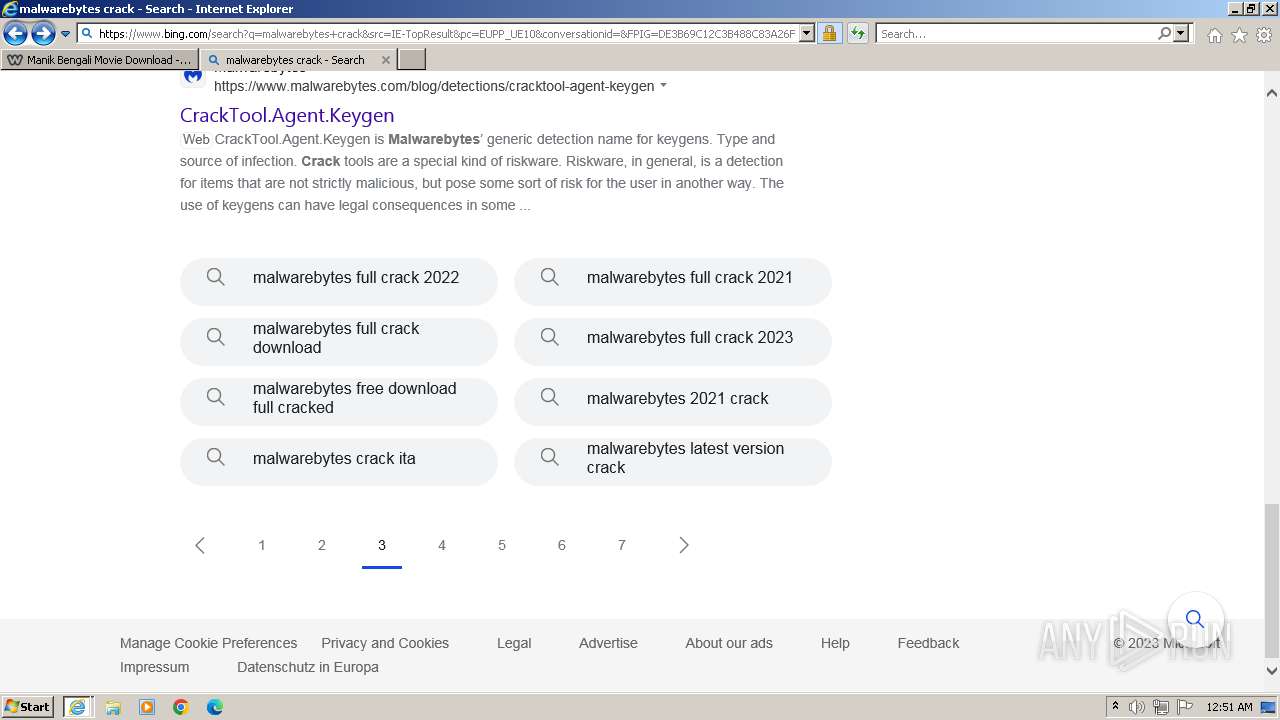Open Impressum footer link
This screenshot has height=720, width=1280.
click(154, 667)
